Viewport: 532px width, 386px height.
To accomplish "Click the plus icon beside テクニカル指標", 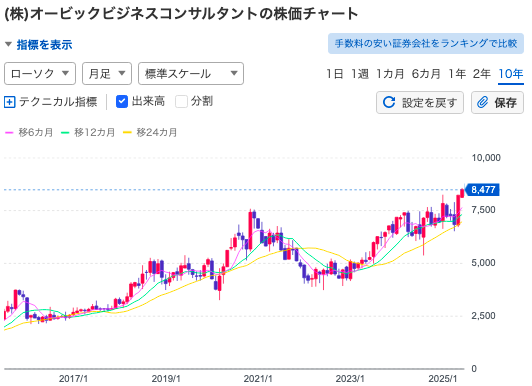I will pyautogui.click(x=10, y=102).
